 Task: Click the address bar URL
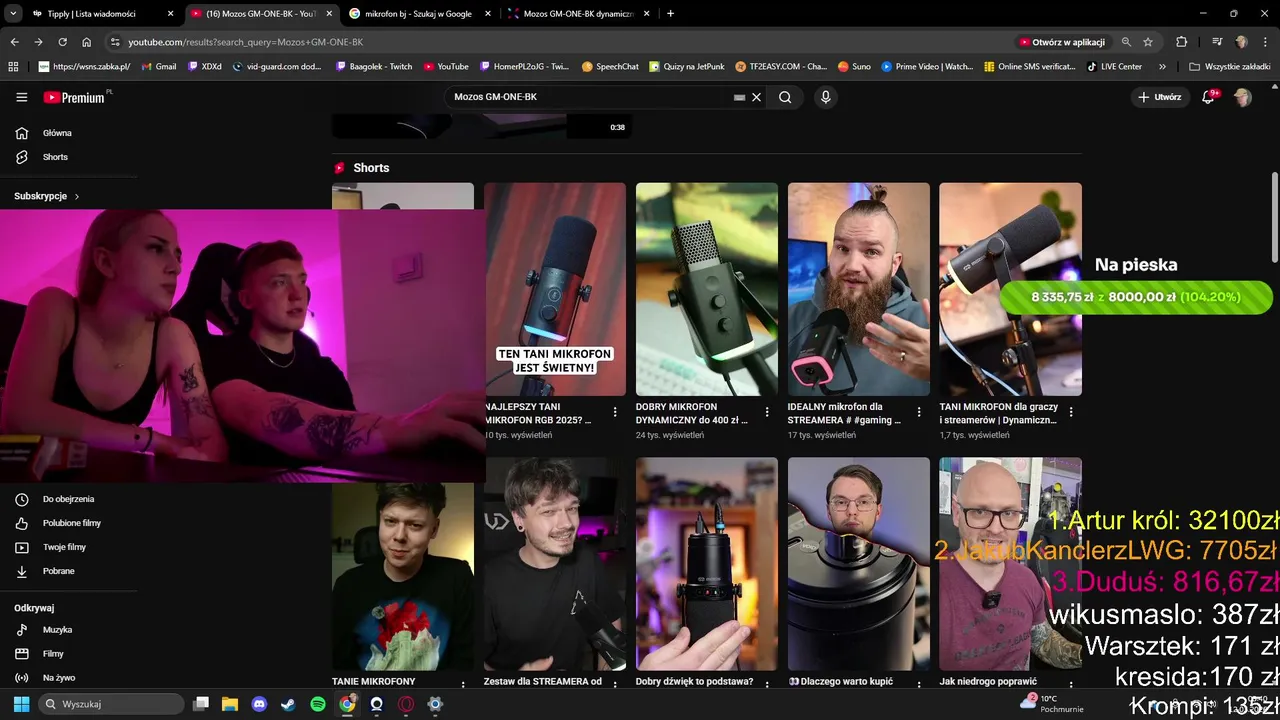click(x=246, y=42)
